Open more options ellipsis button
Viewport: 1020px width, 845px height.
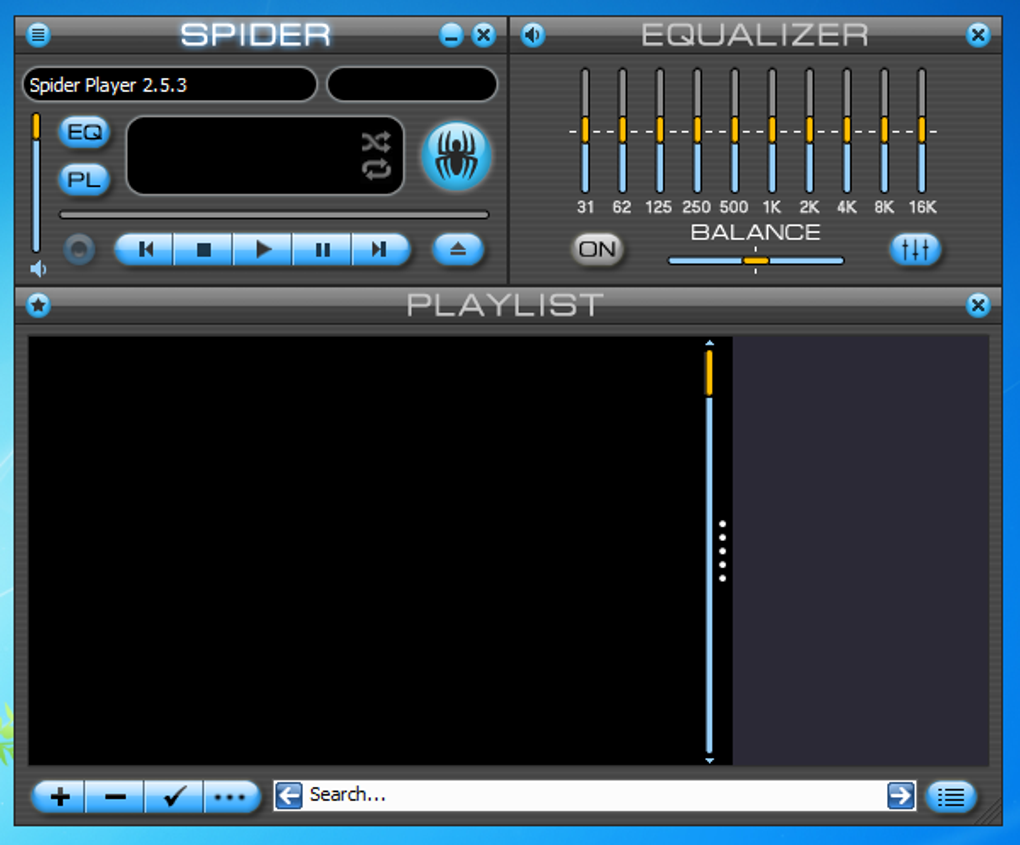(x=231, y=796)
